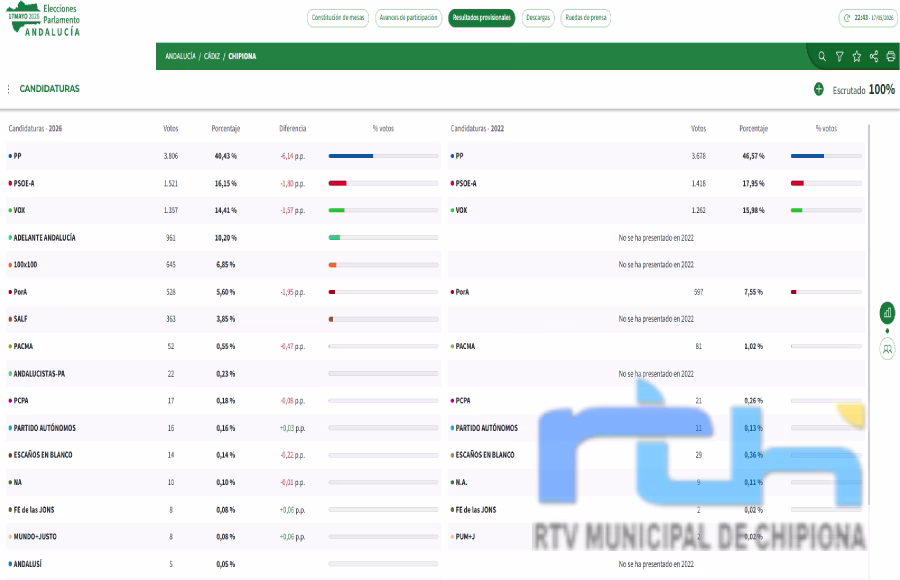Screen dimensions: 900x580
Task: Select the 100x100 candidatura row
Action: tap(223, 265)
